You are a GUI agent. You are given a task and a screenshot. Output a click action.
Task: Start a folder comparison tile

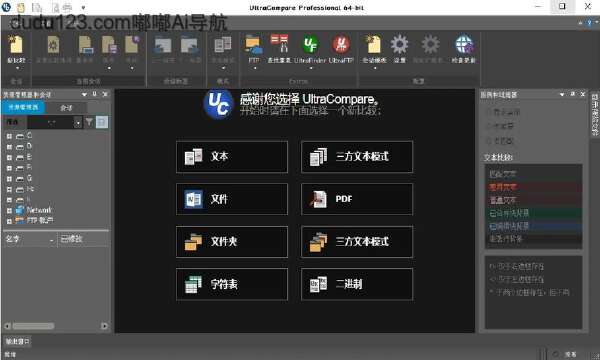pyautogui.click(x=232, y=241)
